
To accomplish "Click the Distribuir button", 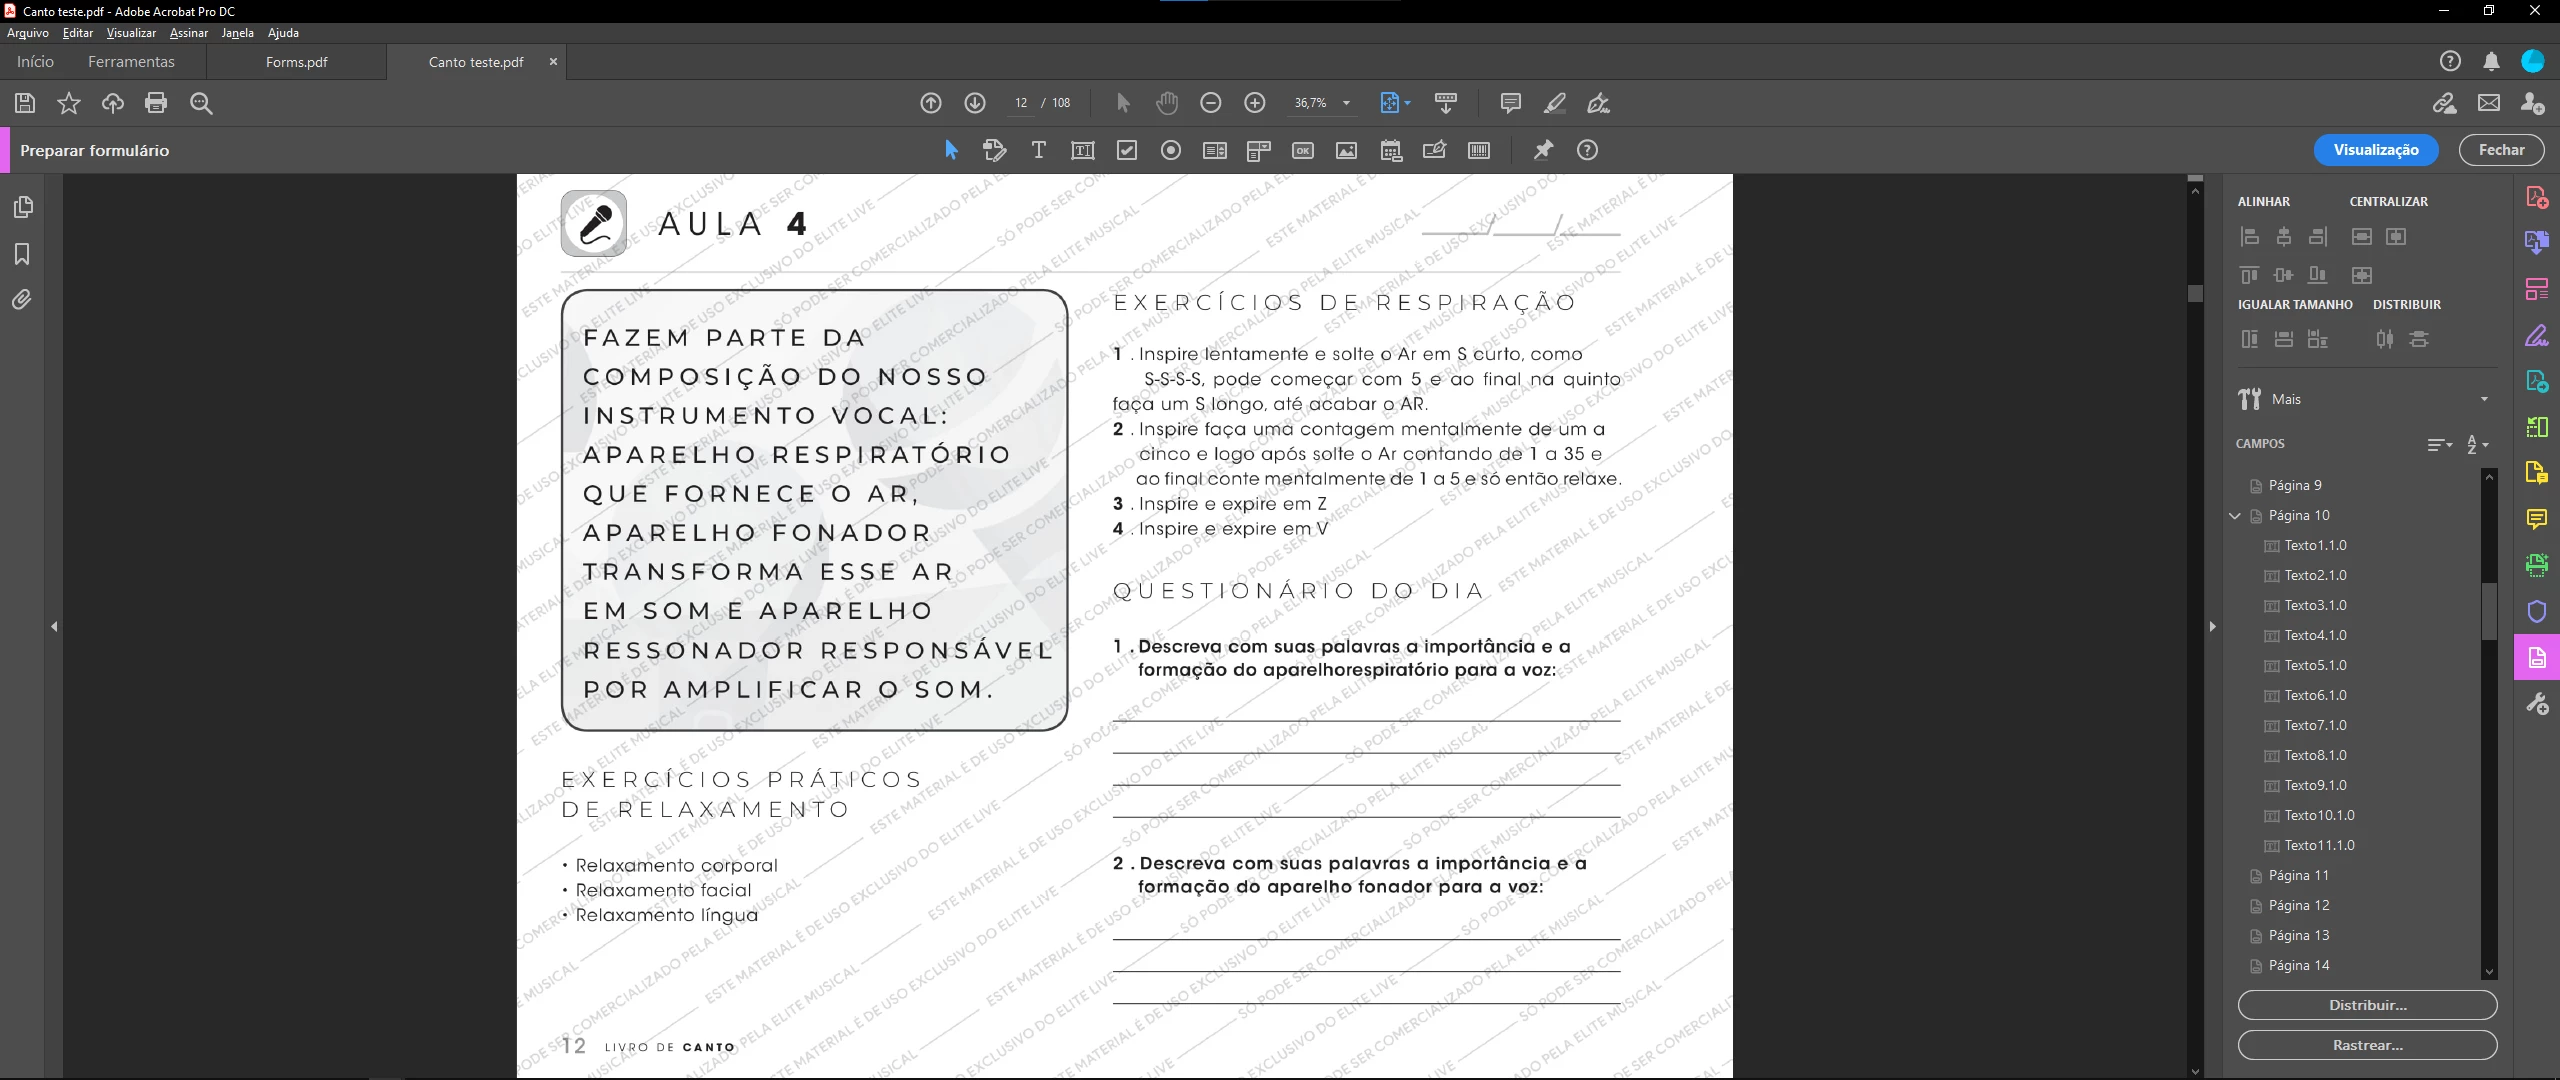I will point(2367,1005).
